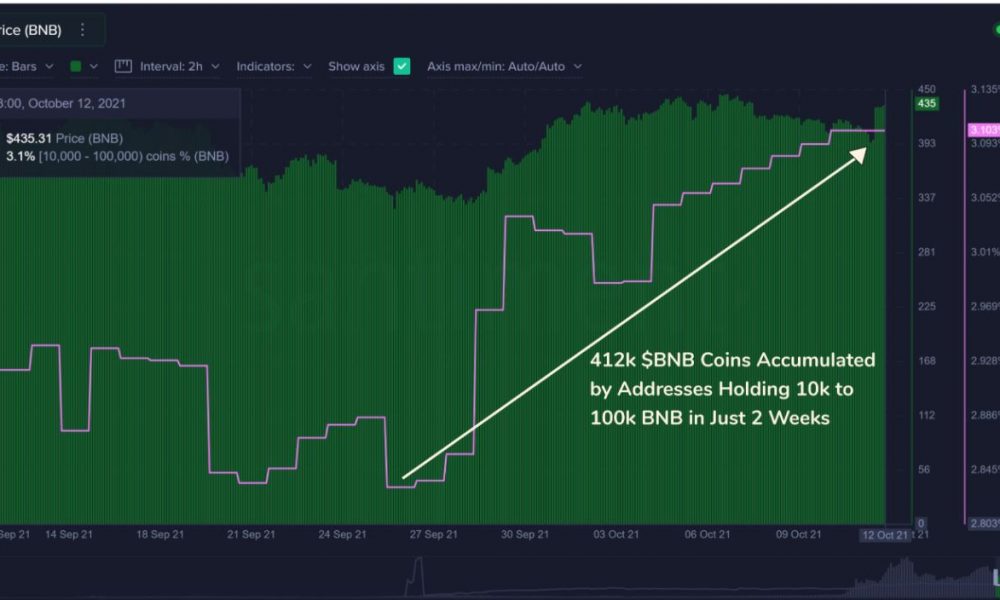
Task: Click the 24 Sep 21 date label
Action: 342,534
